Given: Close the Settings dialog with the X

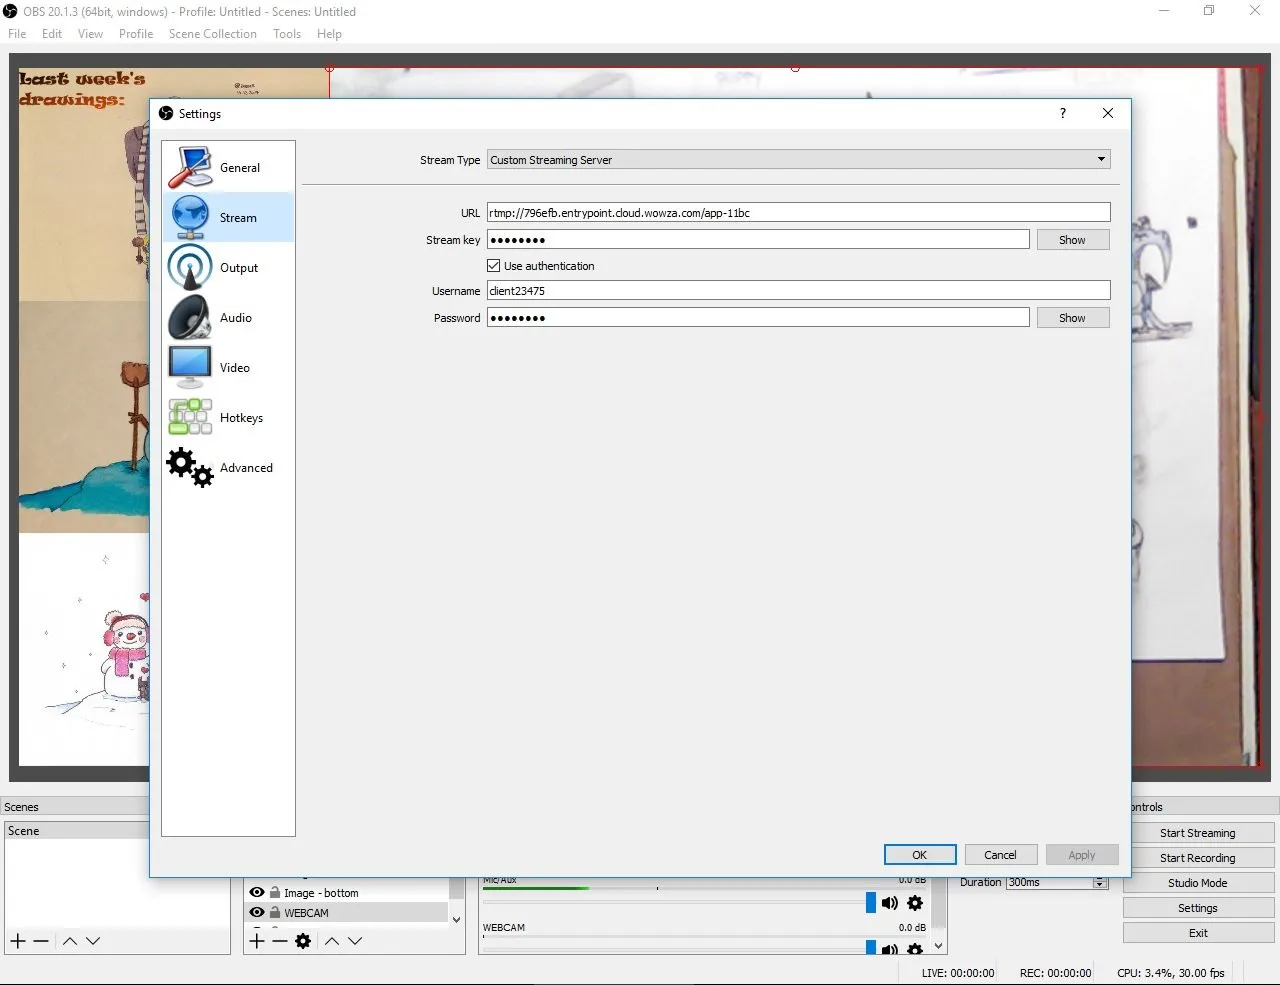Looking at the screenshot, I should [x=1108, y=113].
